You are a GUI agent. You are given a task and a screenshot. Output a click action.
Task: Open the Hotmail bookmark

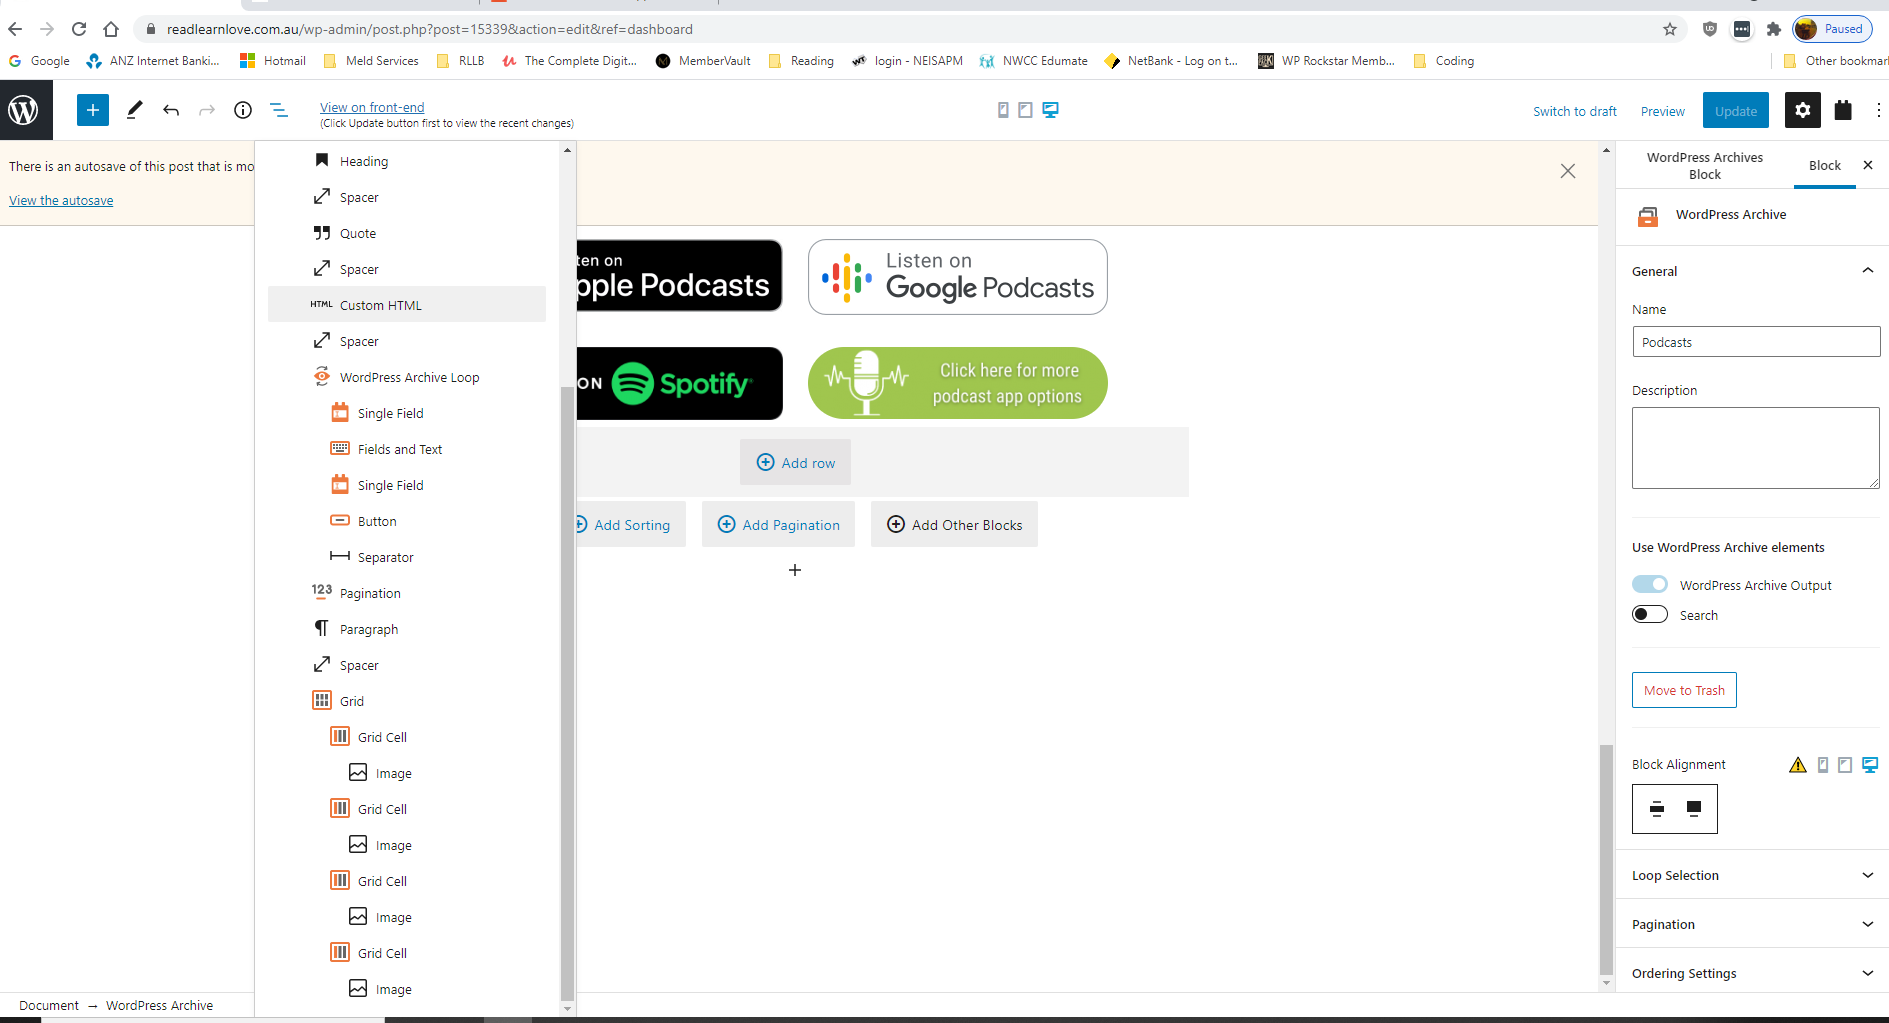[x=273, y=61]
